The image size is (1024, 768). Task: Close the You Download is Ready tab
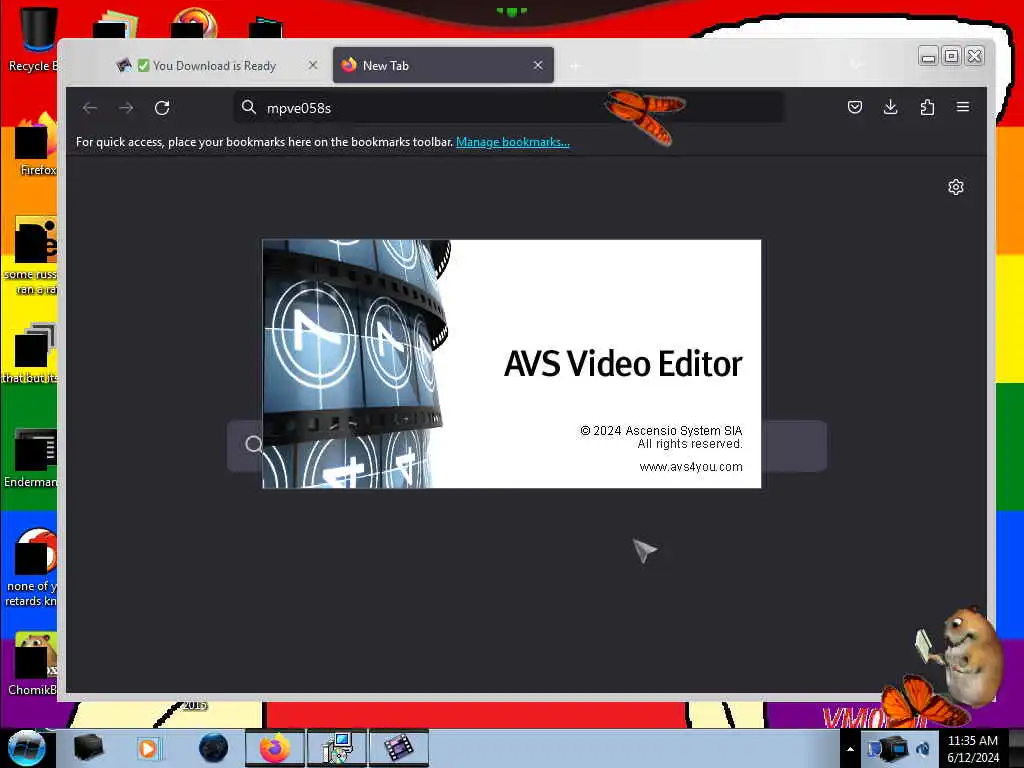[313, 65]
